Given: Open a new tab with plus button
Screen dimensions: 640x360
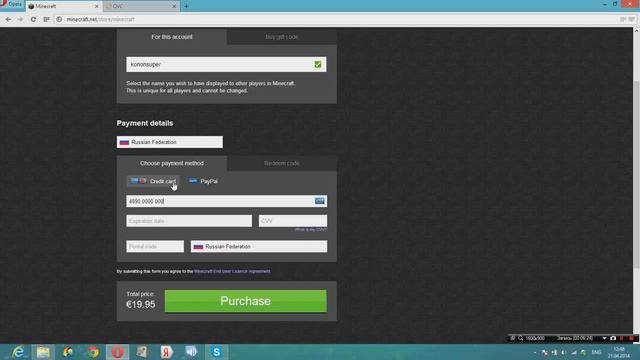Looking at the screenshot, I should (x=186, y=6).
